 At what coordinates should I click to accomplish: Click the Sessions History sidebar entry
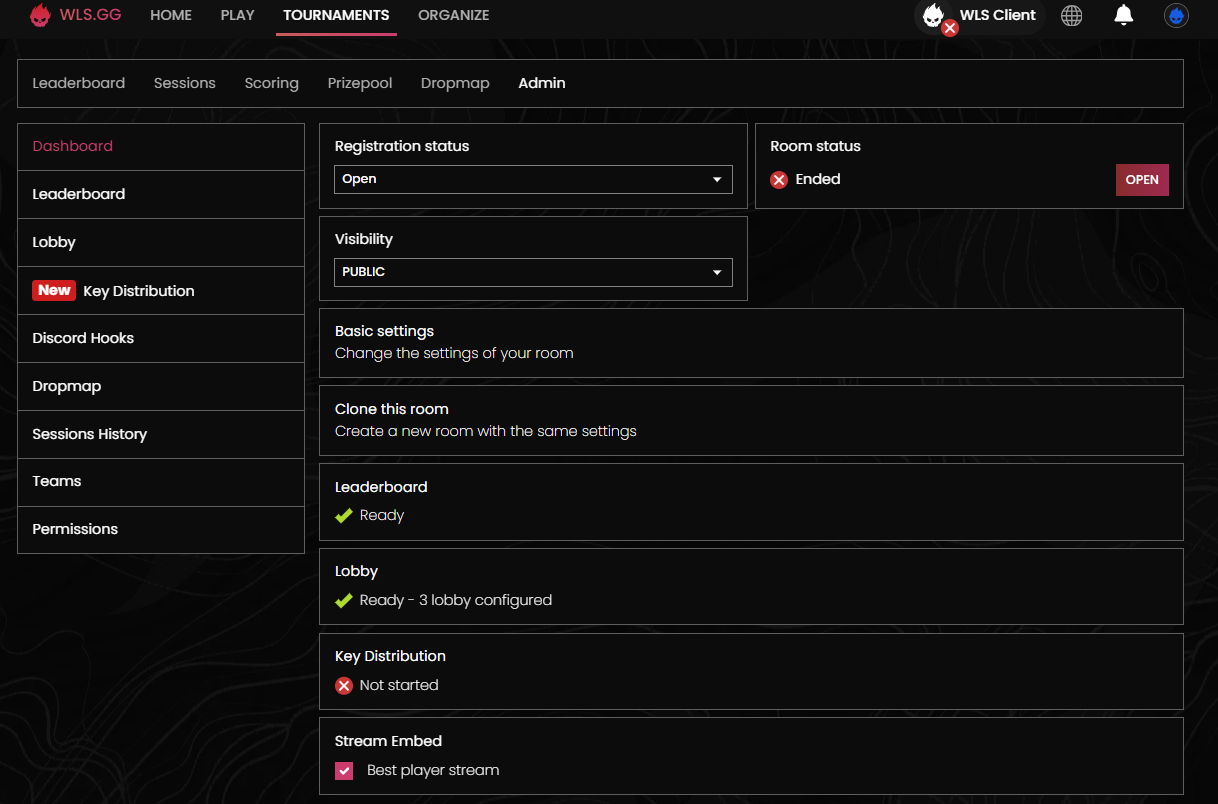click(x=90, y=434)
